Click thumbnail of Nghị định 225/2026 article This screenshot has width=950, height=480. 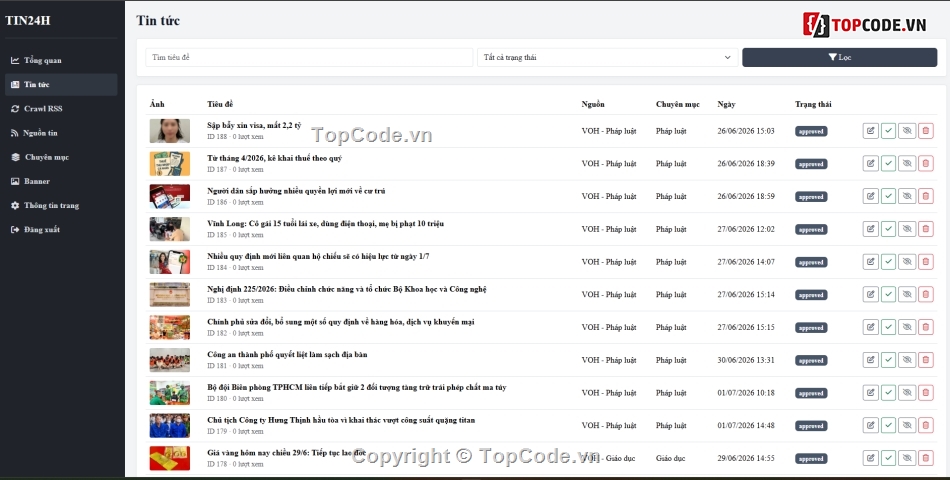[x=170, y=295]
